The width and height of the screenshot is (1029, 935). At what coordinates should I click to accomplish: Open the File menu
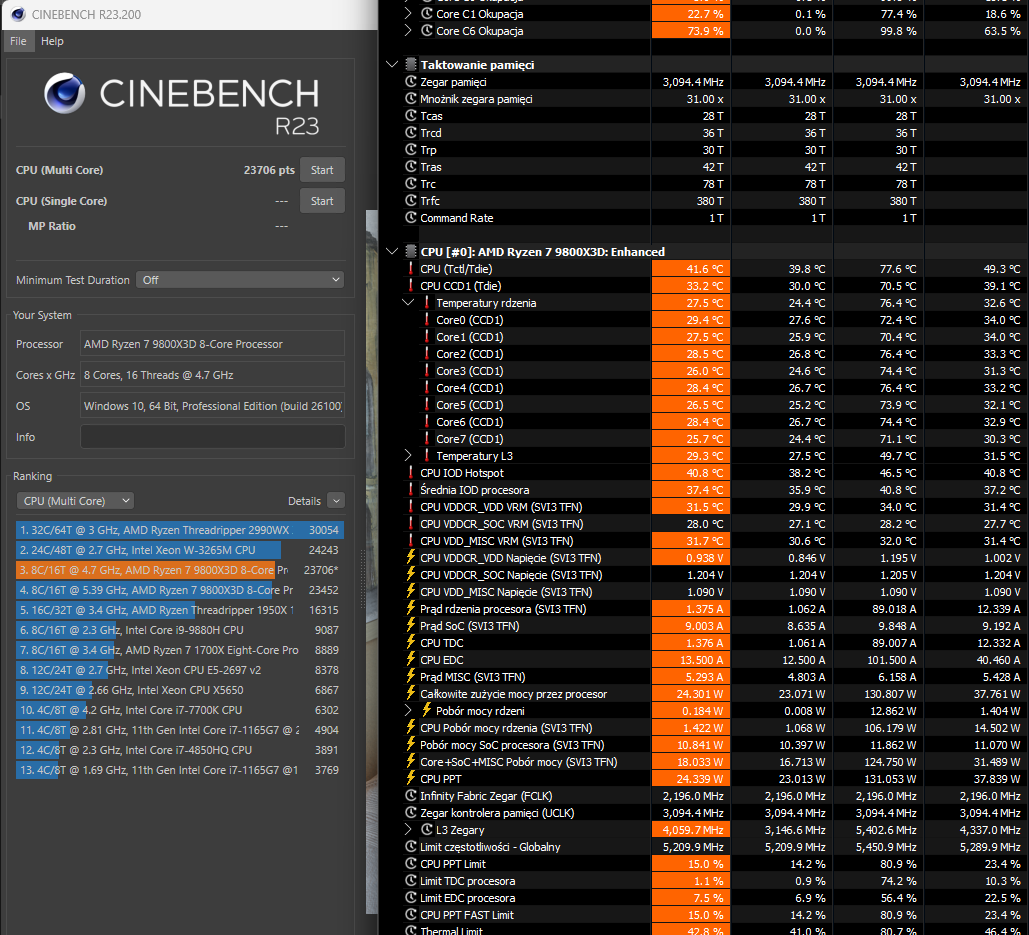tap(18, 41)
